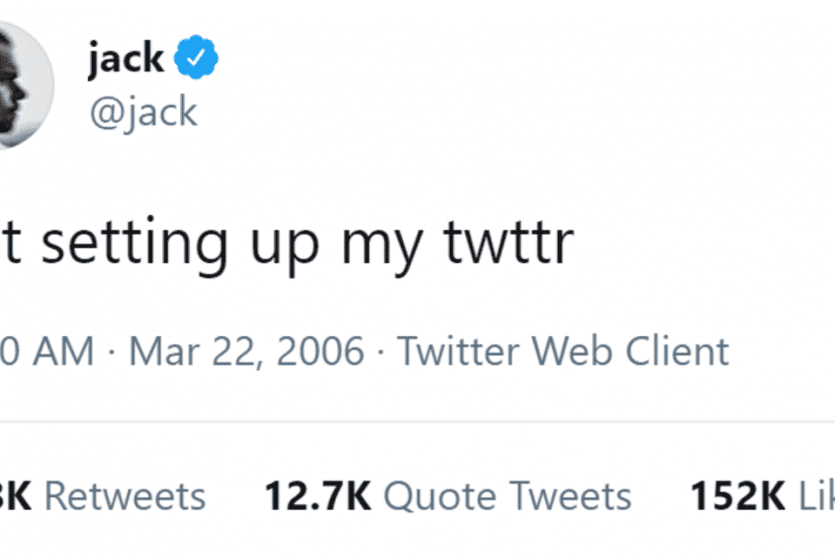This screenshot has width=835, height=558.
Task: Open the @jack handle link
Action: 143,112
